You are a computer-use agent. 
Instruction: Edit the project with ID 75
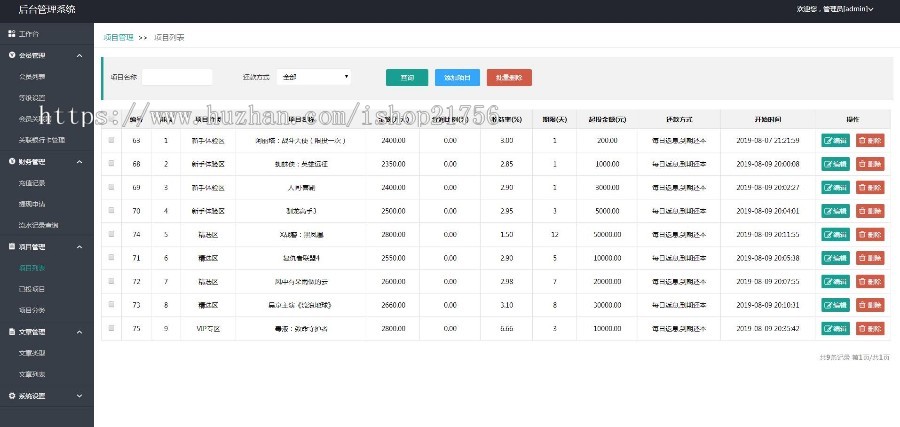coord(836,328)
